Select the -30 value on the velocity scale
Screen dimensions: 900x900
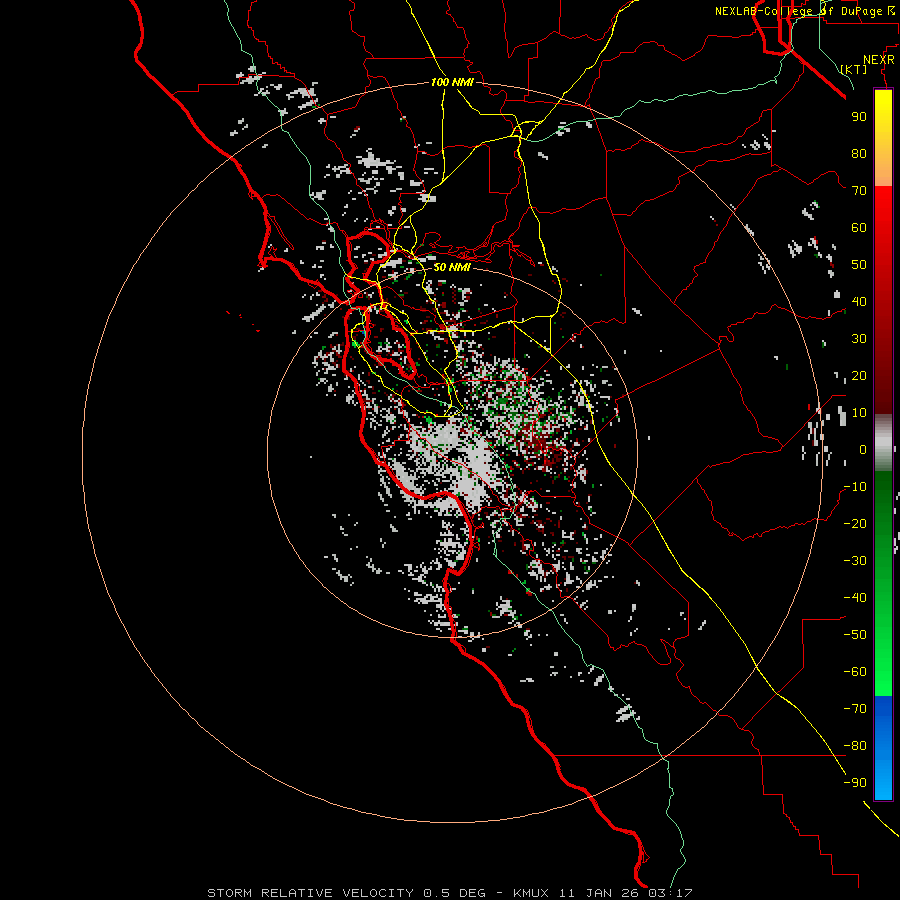[855, 561]
